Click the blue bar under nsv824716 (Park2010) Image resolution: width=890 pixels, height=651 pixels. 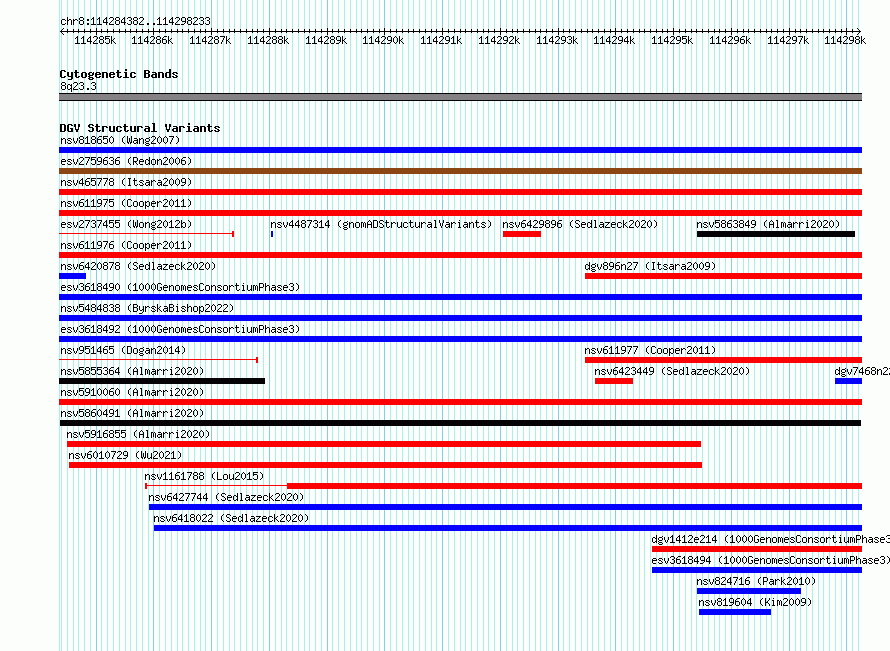pyautogui.click(x=749, y=591)
